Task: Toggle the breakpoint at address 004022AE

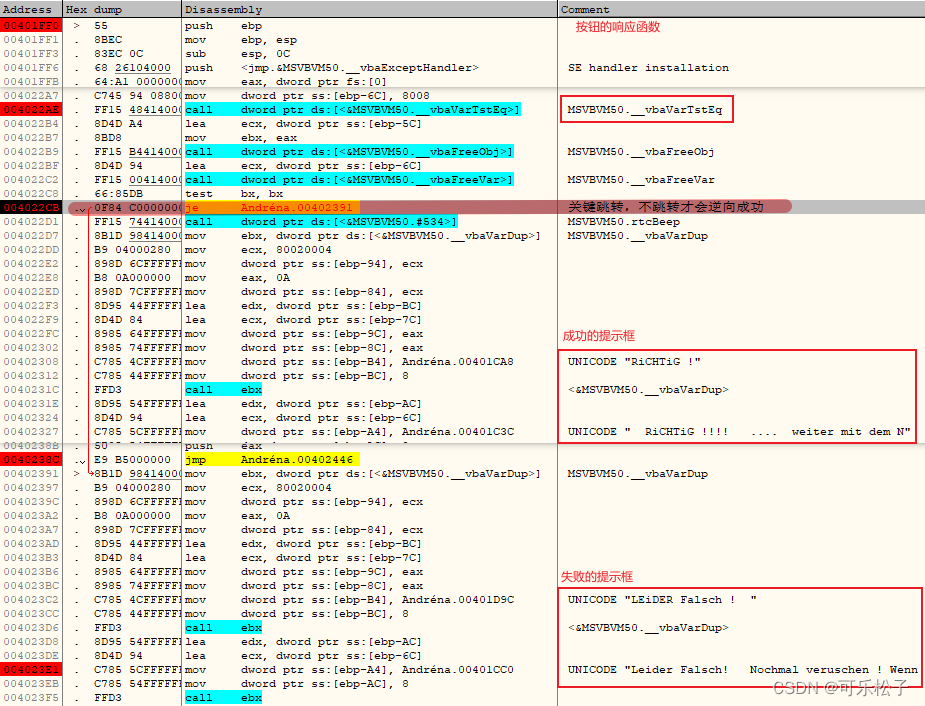Action: pyautogui.click(x=29, y=109)
